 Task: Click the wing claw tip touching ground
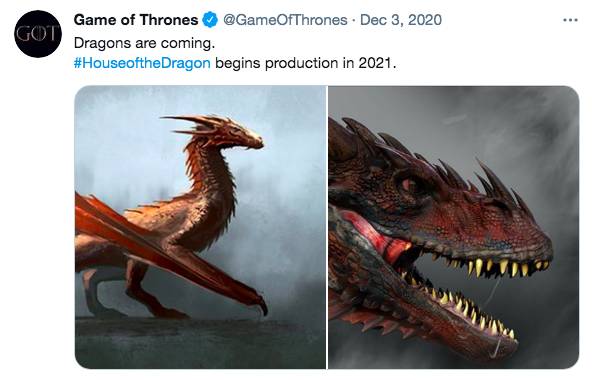[261, 305]
